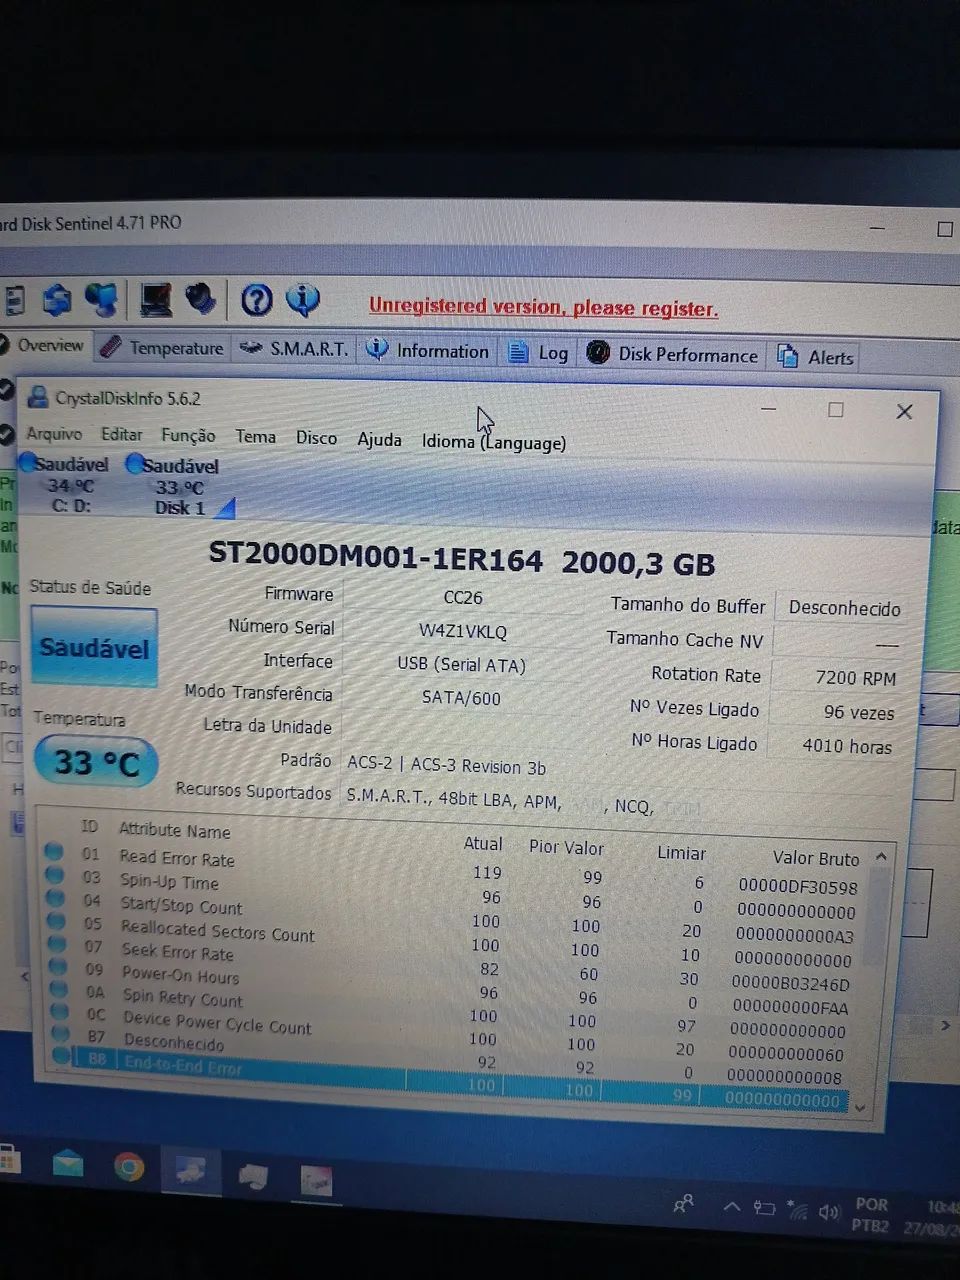Click the Valor Bruto column header
This screenshot has height=1280, width=960.
click(x=815, y=858)
